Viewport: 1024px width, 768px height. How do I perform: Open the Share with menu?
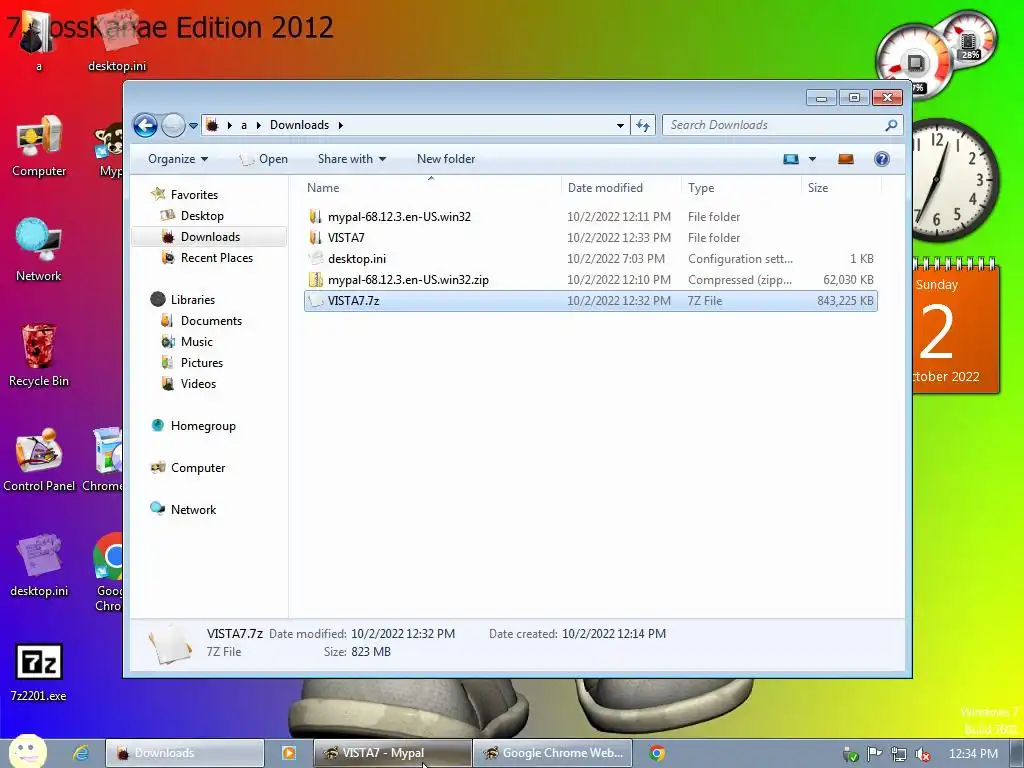(351, 159)
